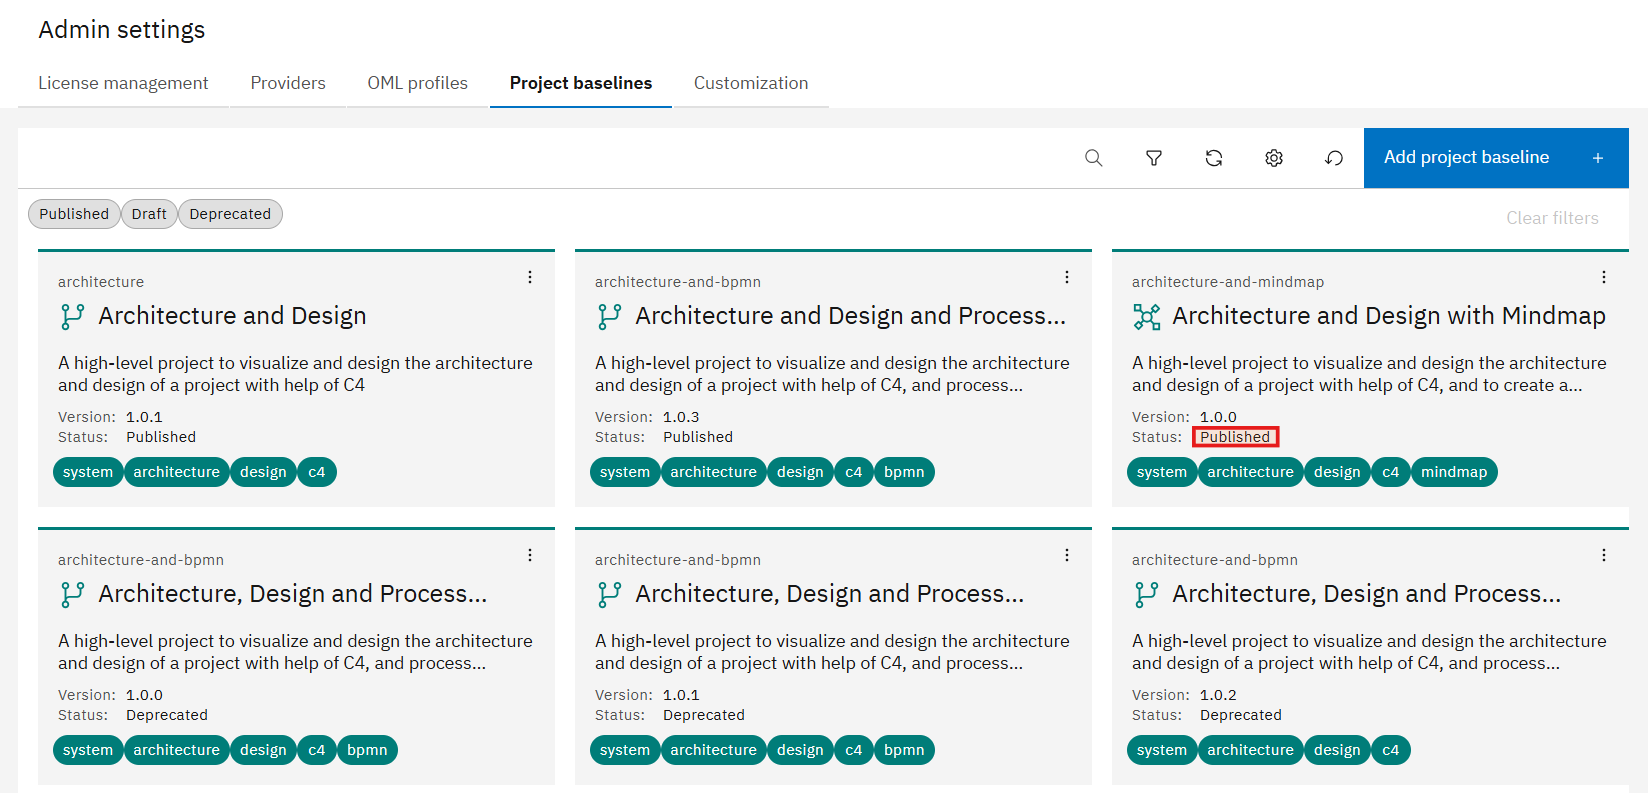Open Architecture and Design and Process title
Screen dimensions: 1648x793
pos(851,316)
